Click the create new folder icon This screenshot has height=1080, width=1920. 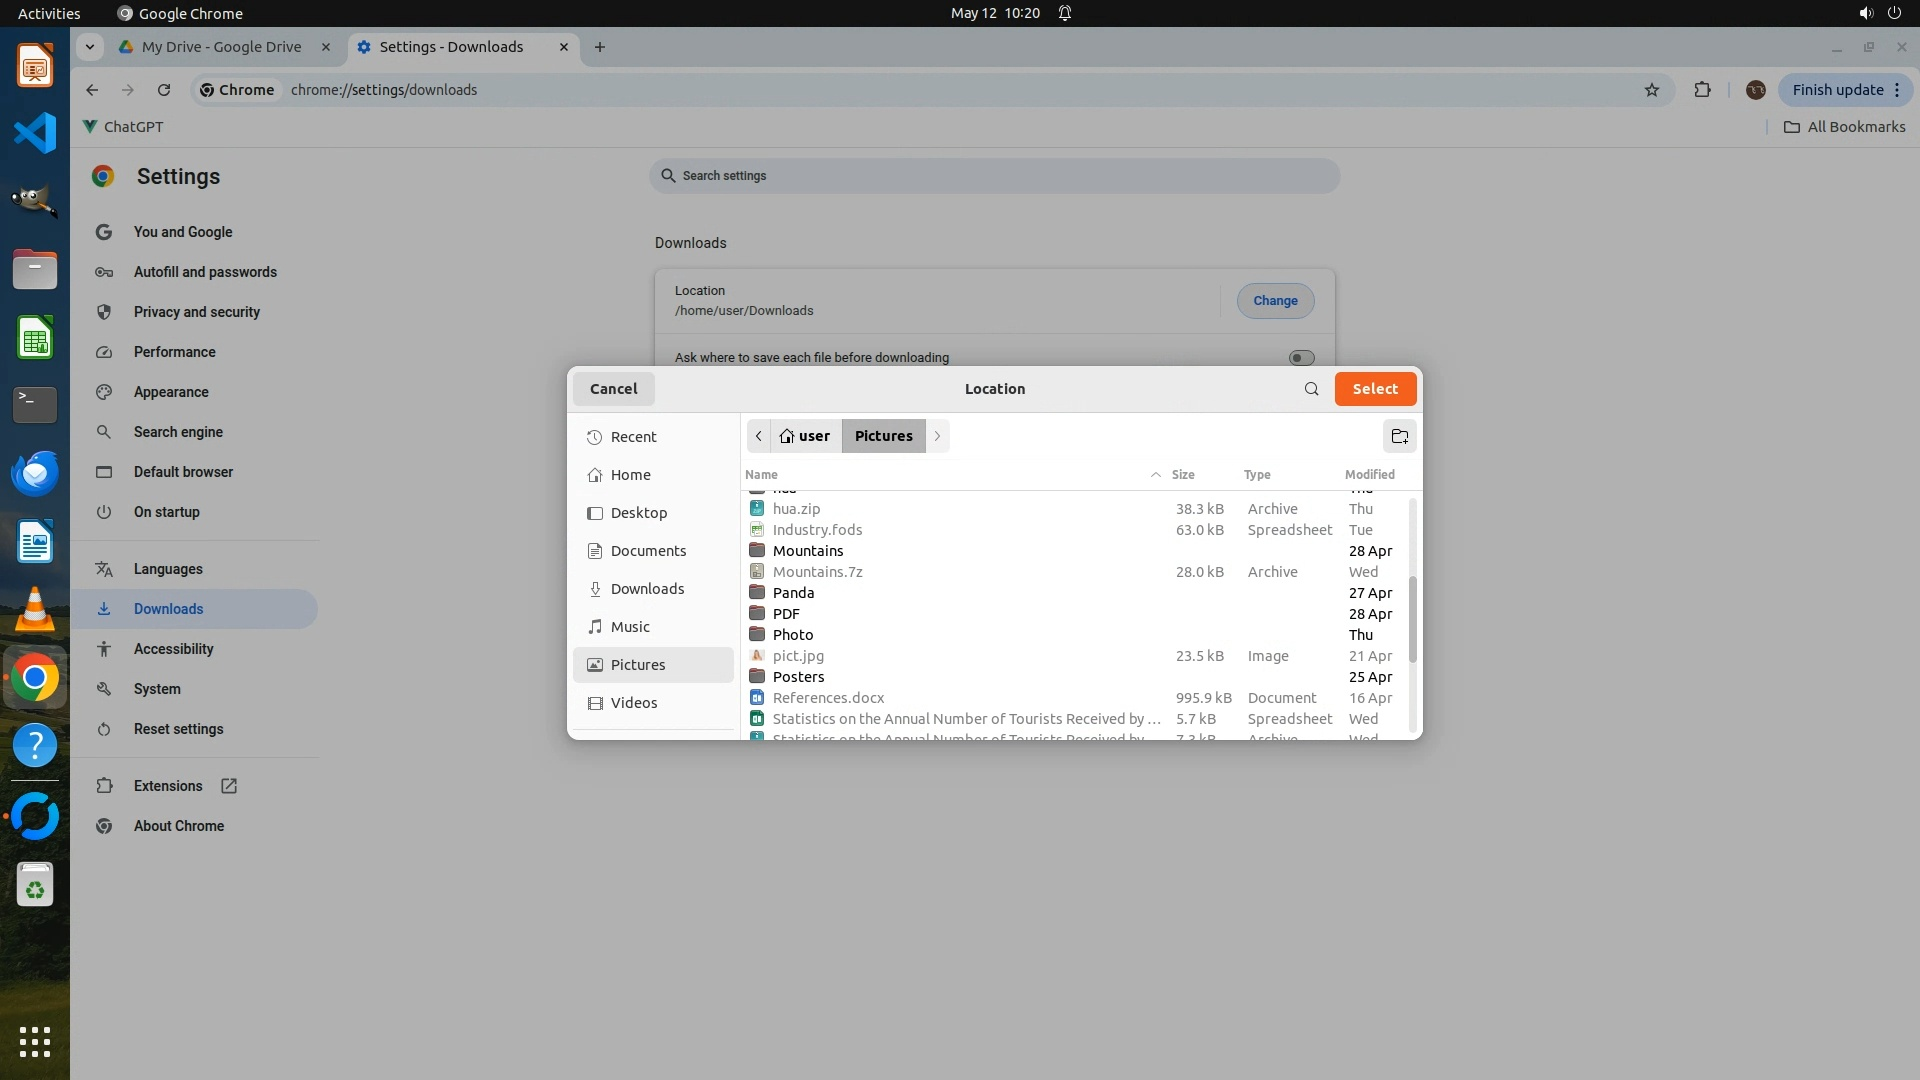[1399, 436]
